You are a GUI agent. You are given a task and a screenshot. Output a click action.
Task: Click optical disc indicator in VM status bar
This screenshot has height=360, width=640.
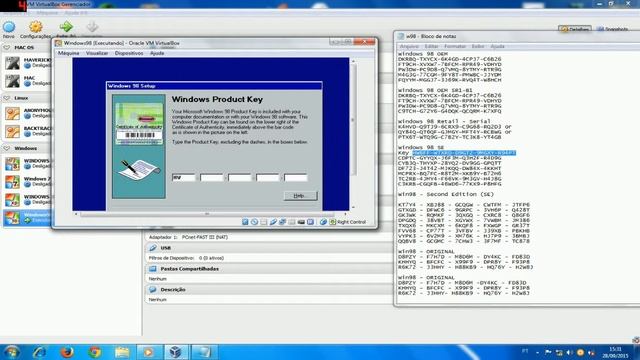[254, 222]
